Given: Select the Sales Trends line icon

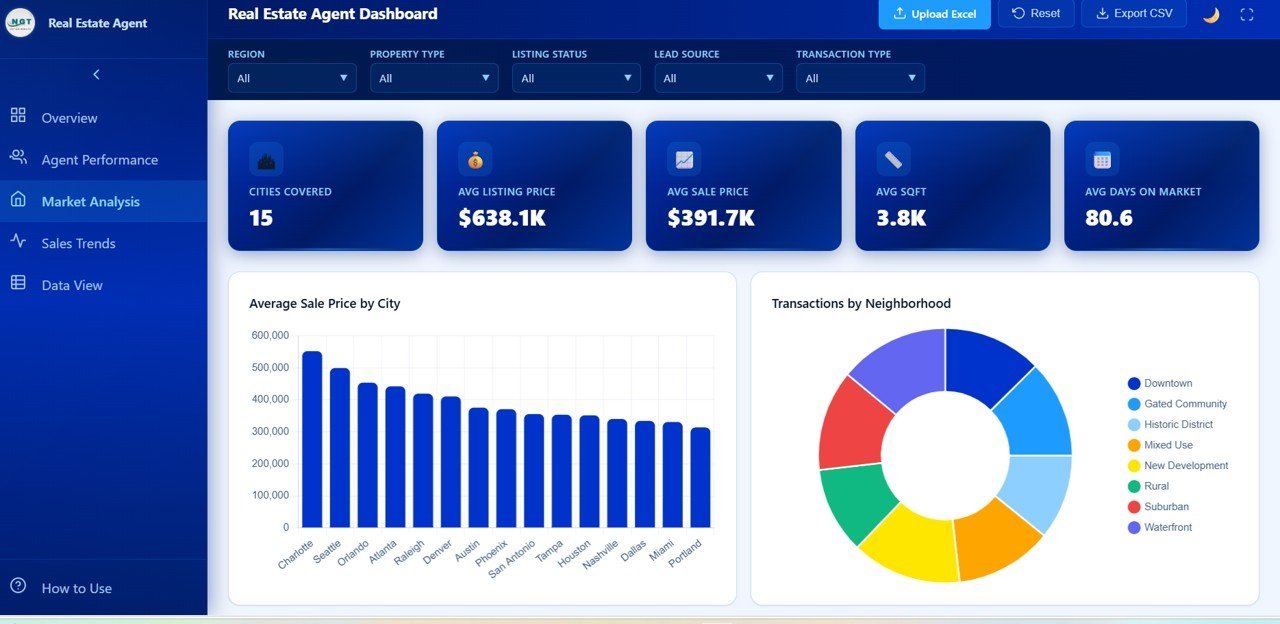Looking at the screenshot, I should coord(18,243).
